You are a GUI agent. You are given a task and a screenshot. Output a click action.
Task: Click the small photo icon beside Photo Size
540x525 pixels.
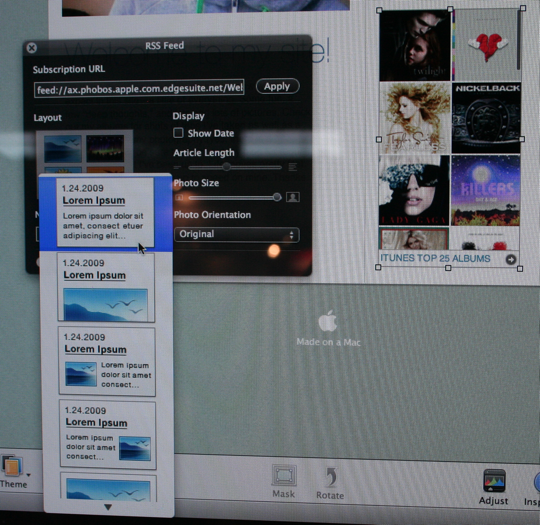coord(179,198)
